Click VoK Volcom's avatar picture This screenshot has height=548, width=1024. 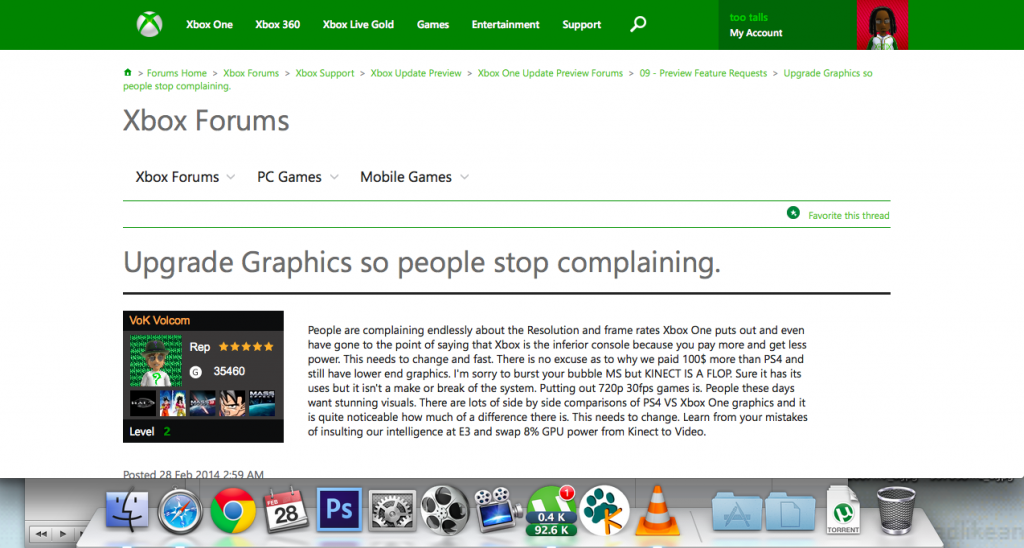pyautogui.click(x=155, y=359)
